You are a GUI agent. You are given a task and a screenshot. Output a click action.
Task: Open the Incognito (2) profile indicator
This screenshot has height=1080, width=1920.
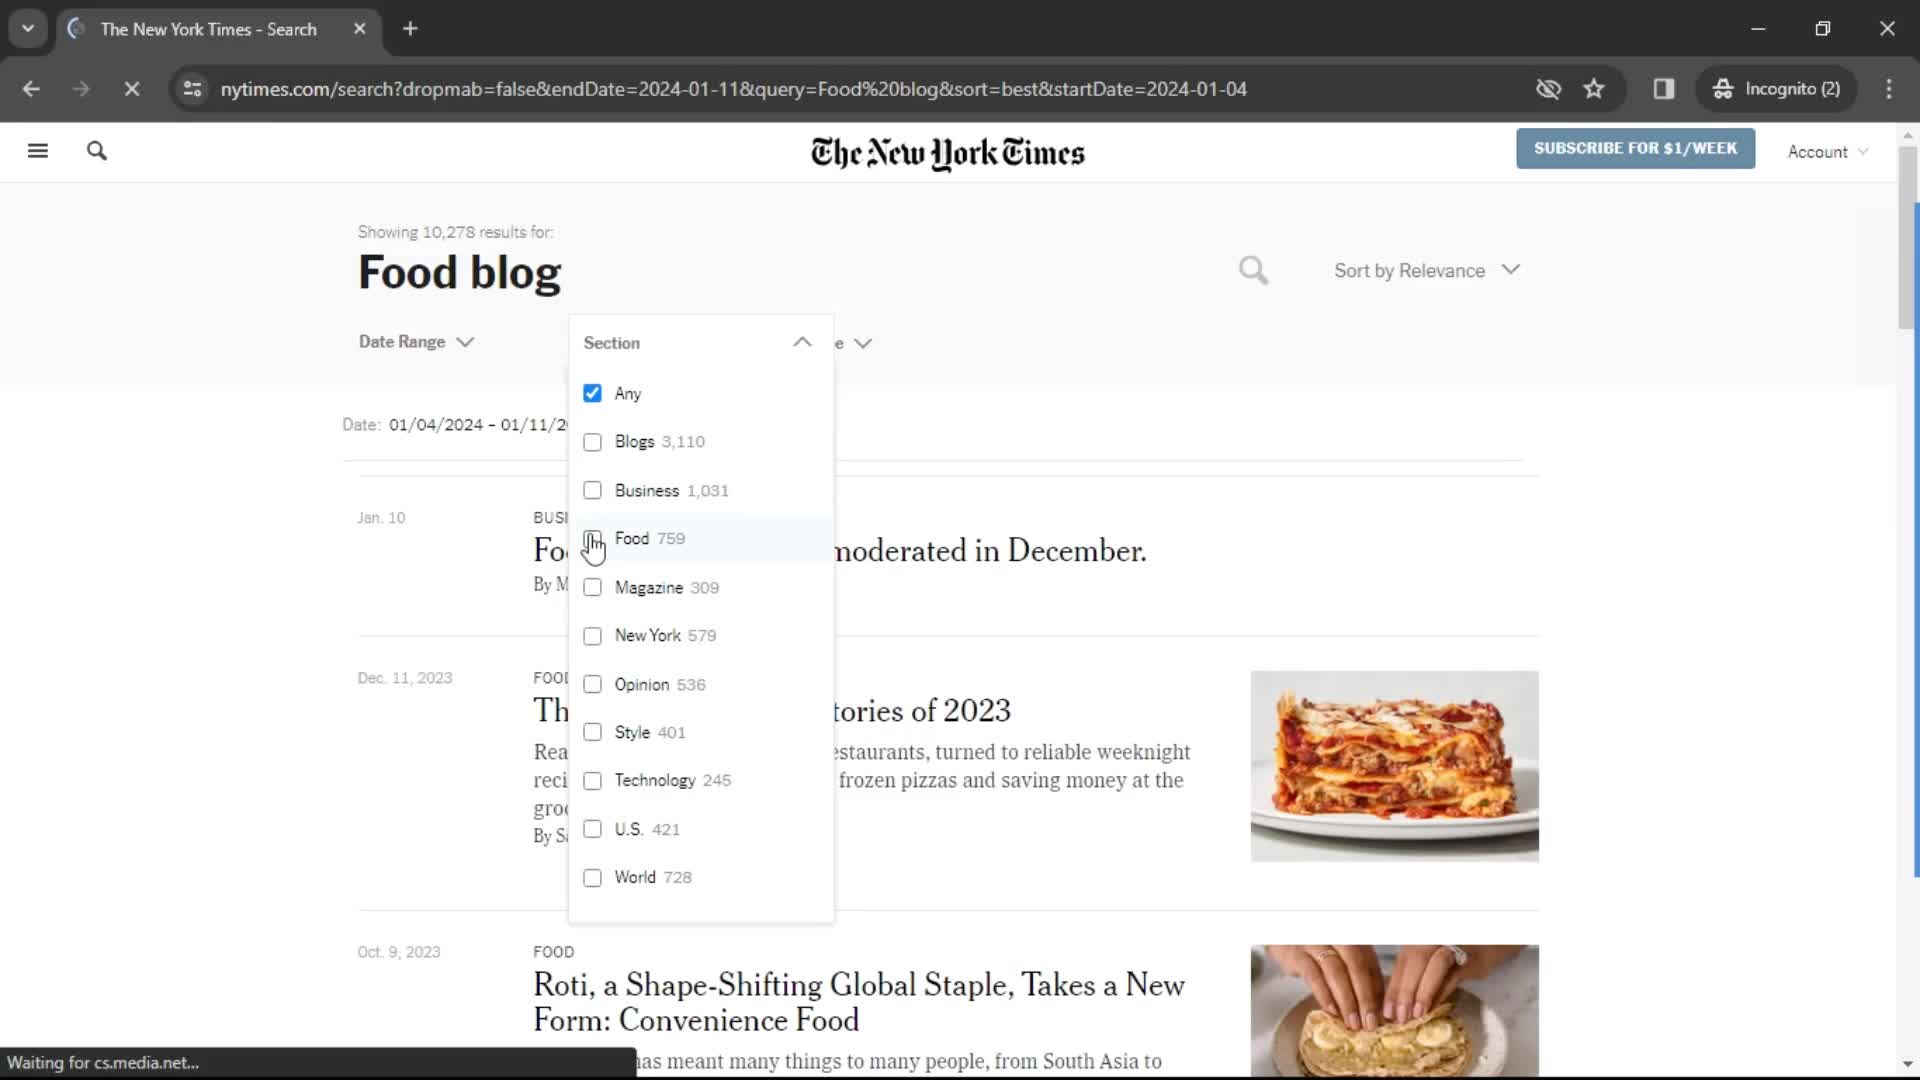point(1776,89)
